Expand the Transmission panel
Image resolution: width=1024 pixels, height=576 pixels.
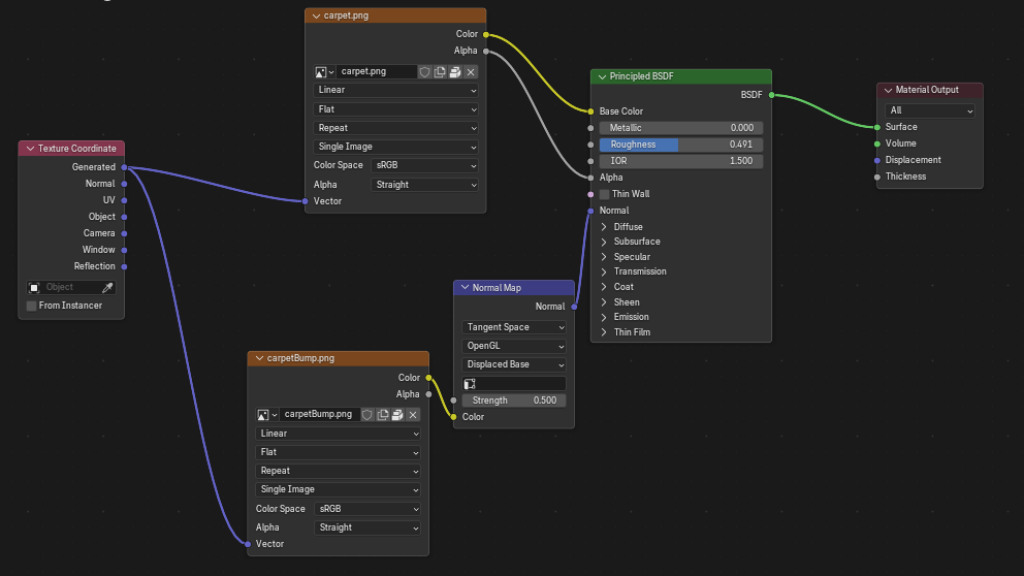click(603, 272)
